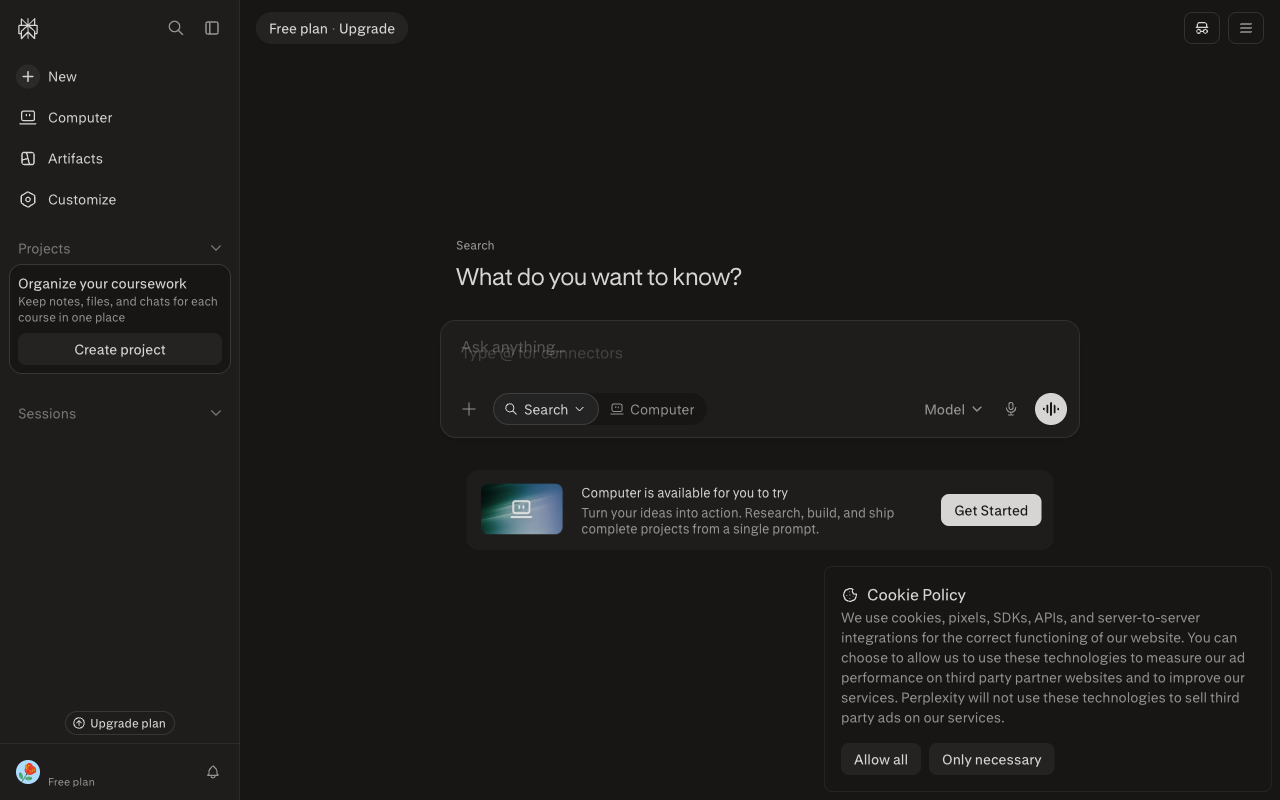
Task: Open Computer in the sidebar
Action: point(120,118)
